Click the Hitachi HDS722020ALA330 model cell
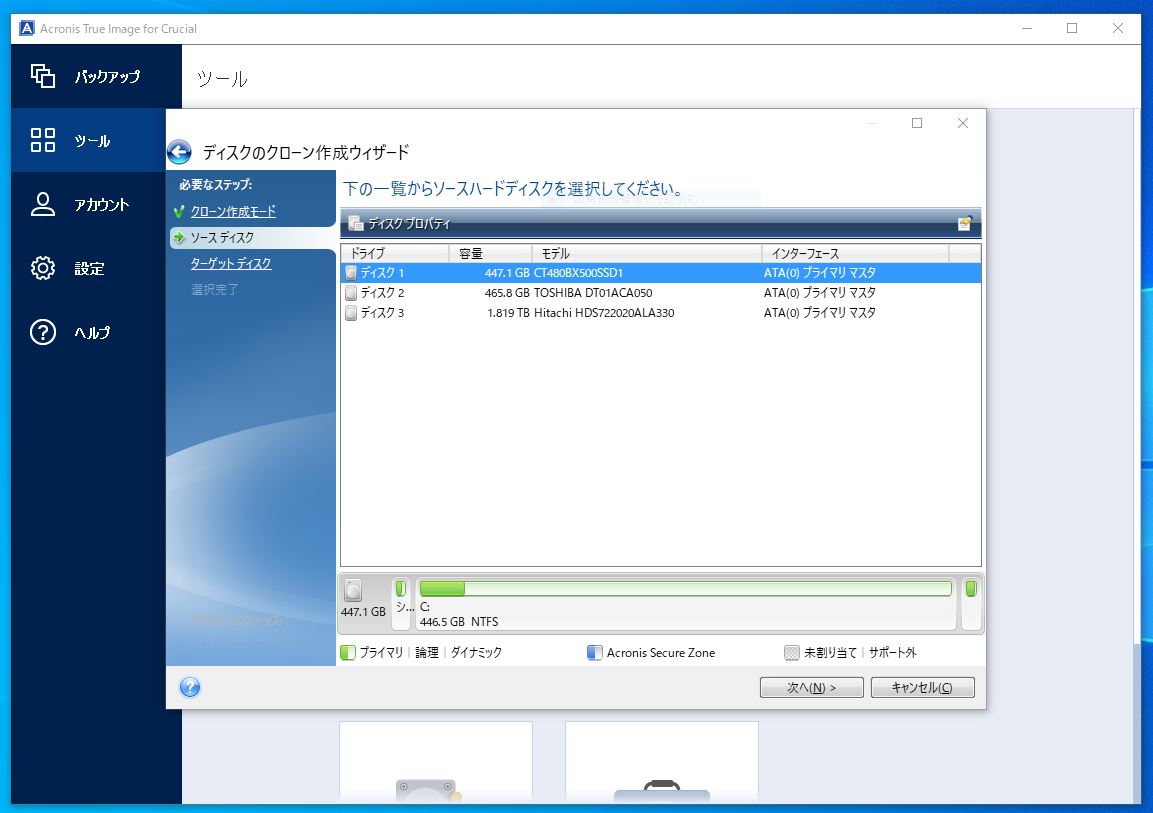The width and height of the screenshot is (1153, 813). [604, 312]
